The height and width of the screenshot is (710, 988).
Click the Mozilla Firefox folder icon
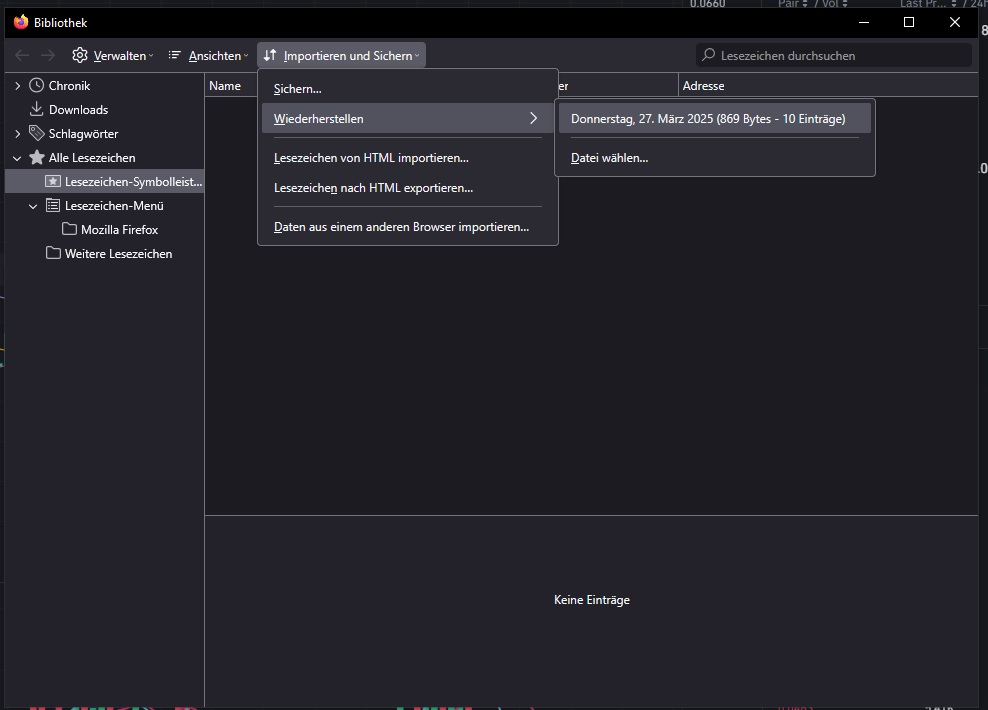tap(69, 229)
